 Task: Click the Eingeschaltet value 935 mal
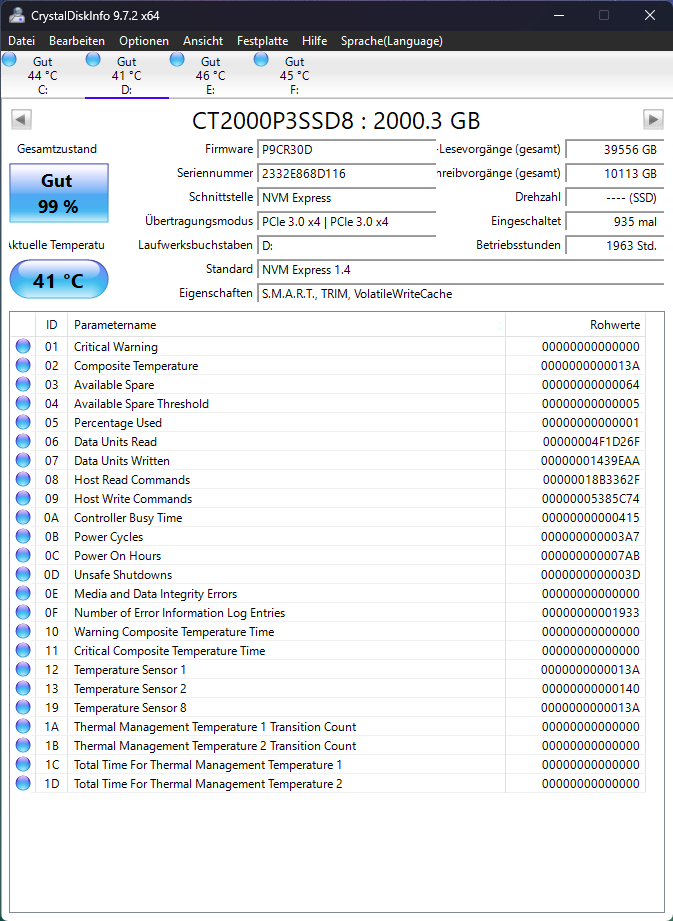615,221
